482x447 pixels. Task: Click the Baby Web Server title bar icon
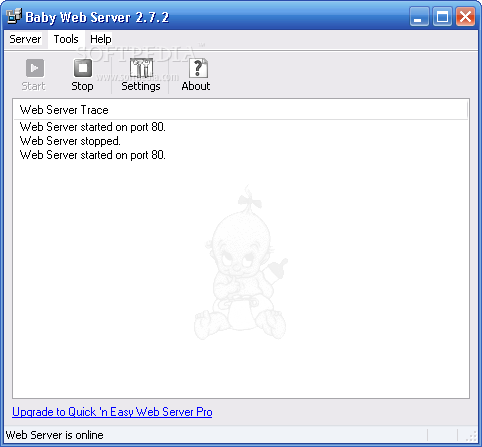click(14, 16)
